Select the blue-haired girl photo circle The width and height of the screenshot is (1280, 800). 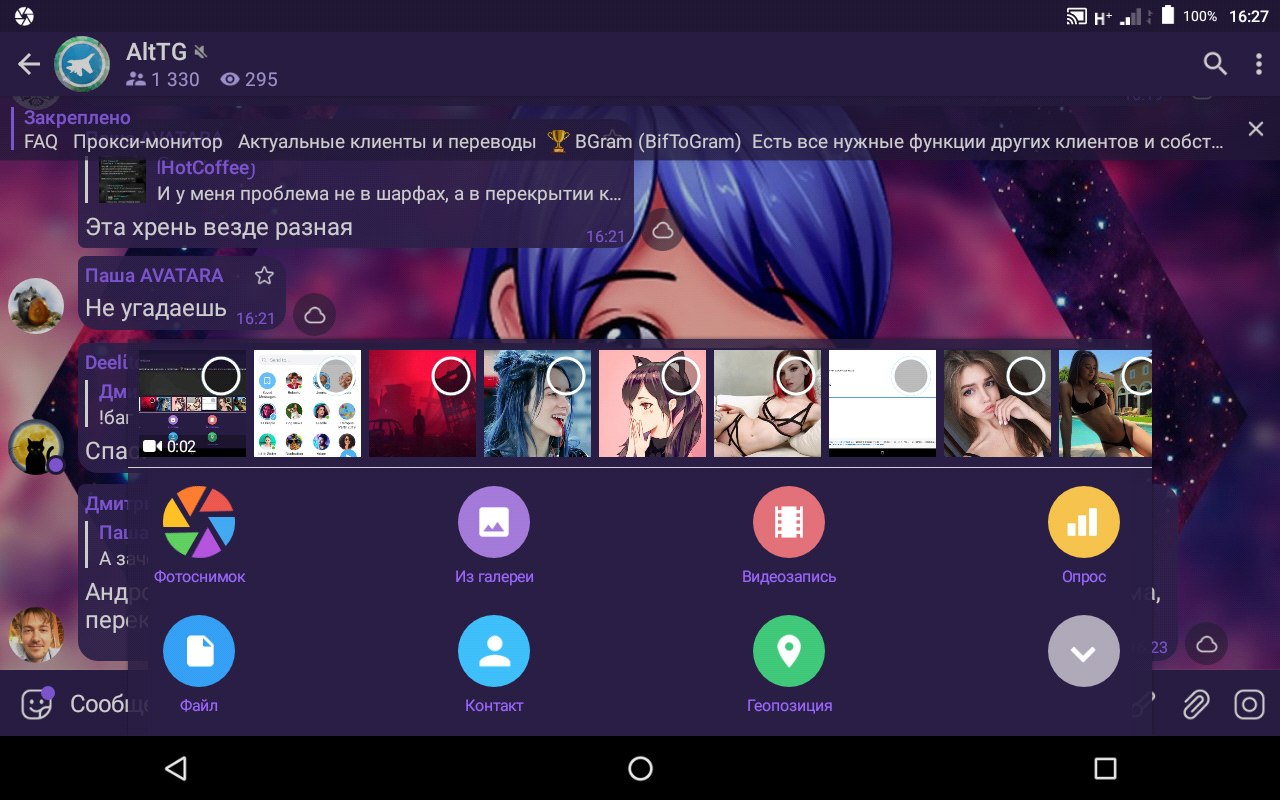pos(566,376)
